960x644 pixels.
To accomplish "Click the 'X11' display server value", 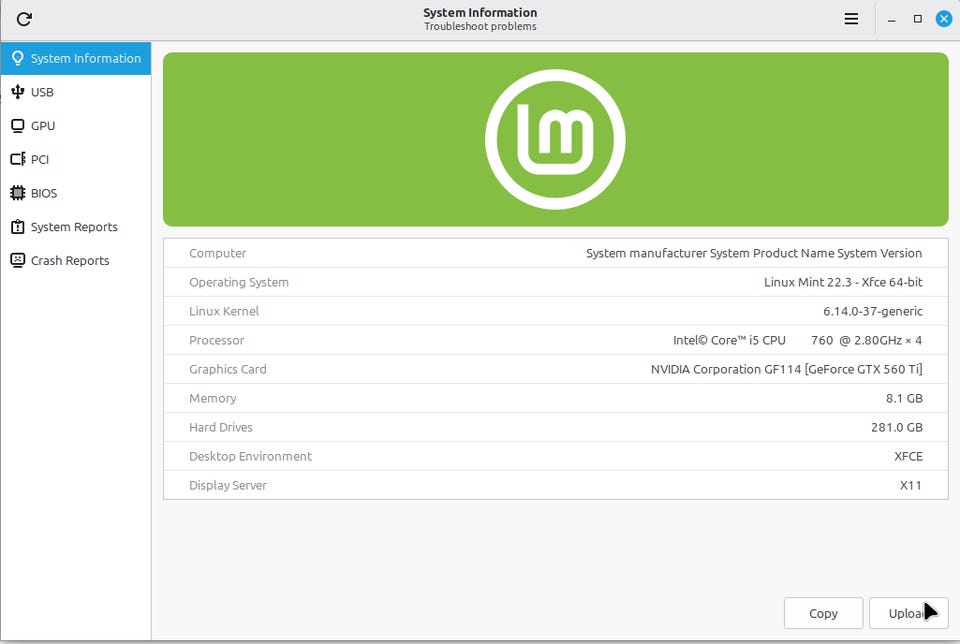I will point(910,485).
